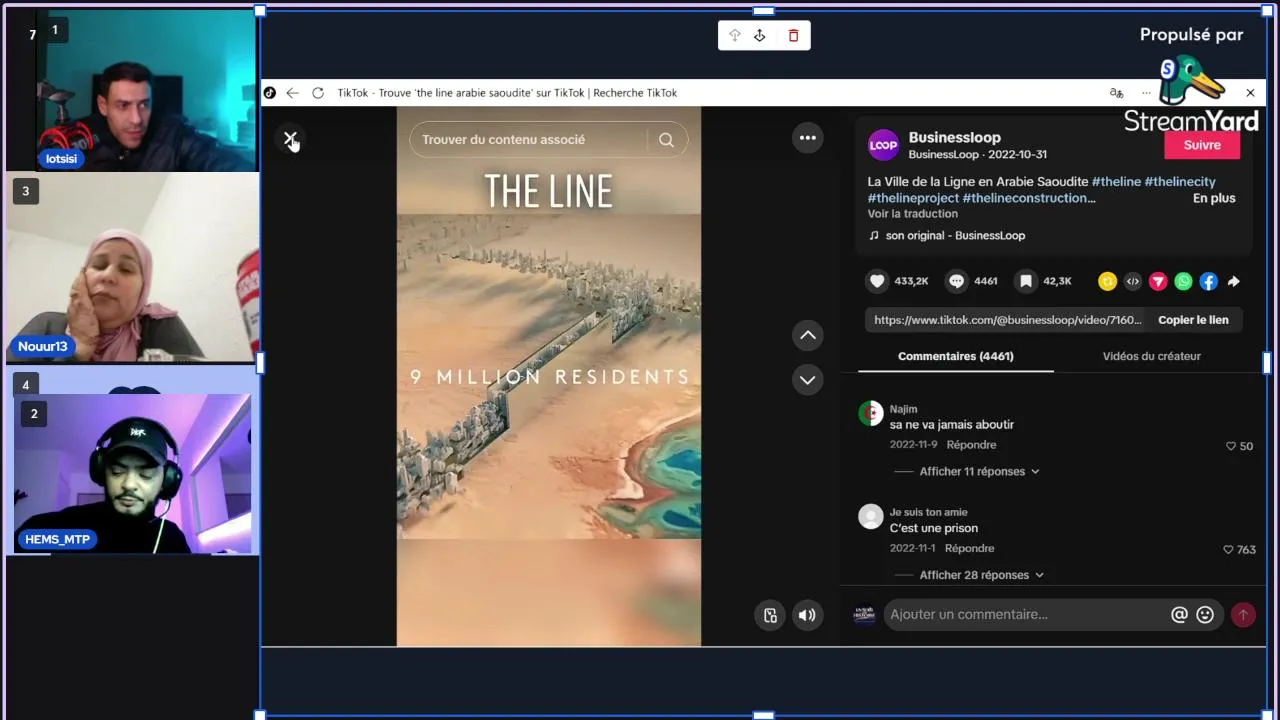Select the HEMS_MTP webcam tile
Viewport: 1280px width, 720px height.
coord(132,473)
